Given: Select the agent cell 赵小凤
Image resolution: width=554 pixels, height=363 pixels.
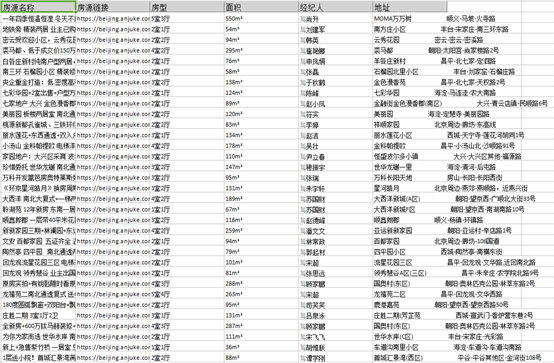Looking at the screenshot, I should click(x=336, y=103).
